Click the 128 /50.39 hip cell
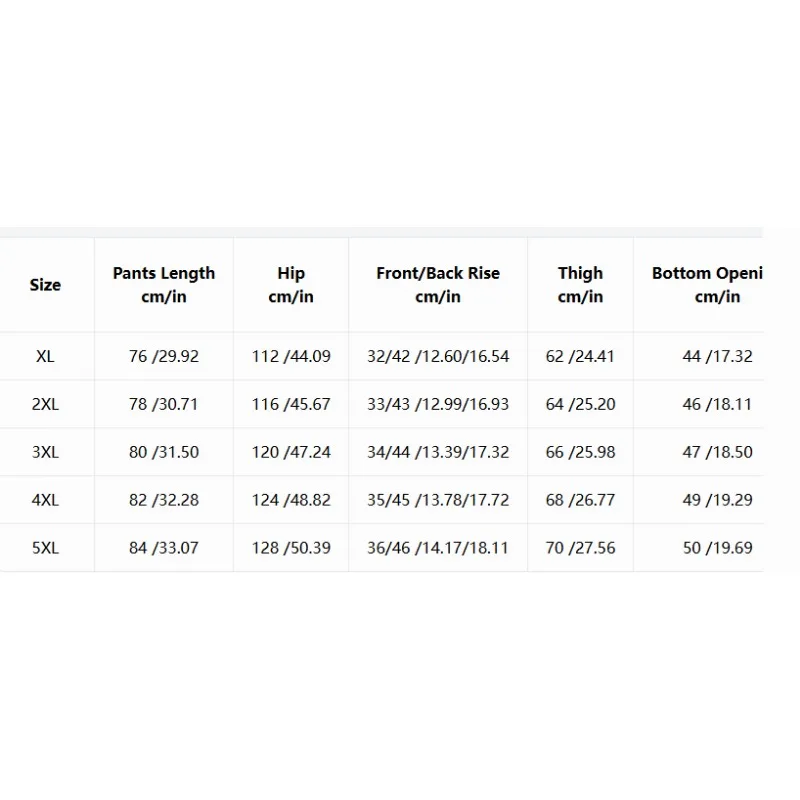Screen dimensions: 800x800 coord(291,548)
